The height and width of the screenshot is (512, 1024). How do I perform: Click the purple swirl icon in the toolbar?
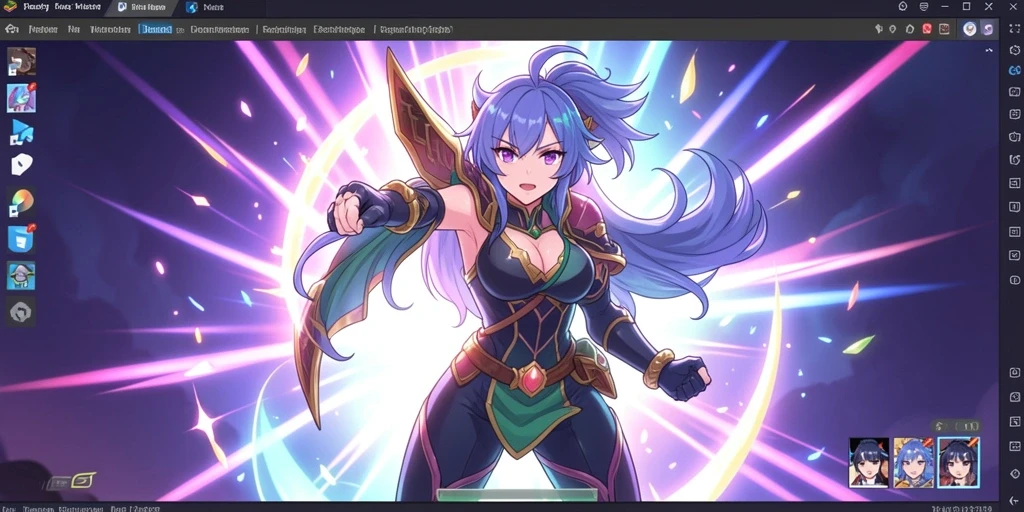coord(988,29)
